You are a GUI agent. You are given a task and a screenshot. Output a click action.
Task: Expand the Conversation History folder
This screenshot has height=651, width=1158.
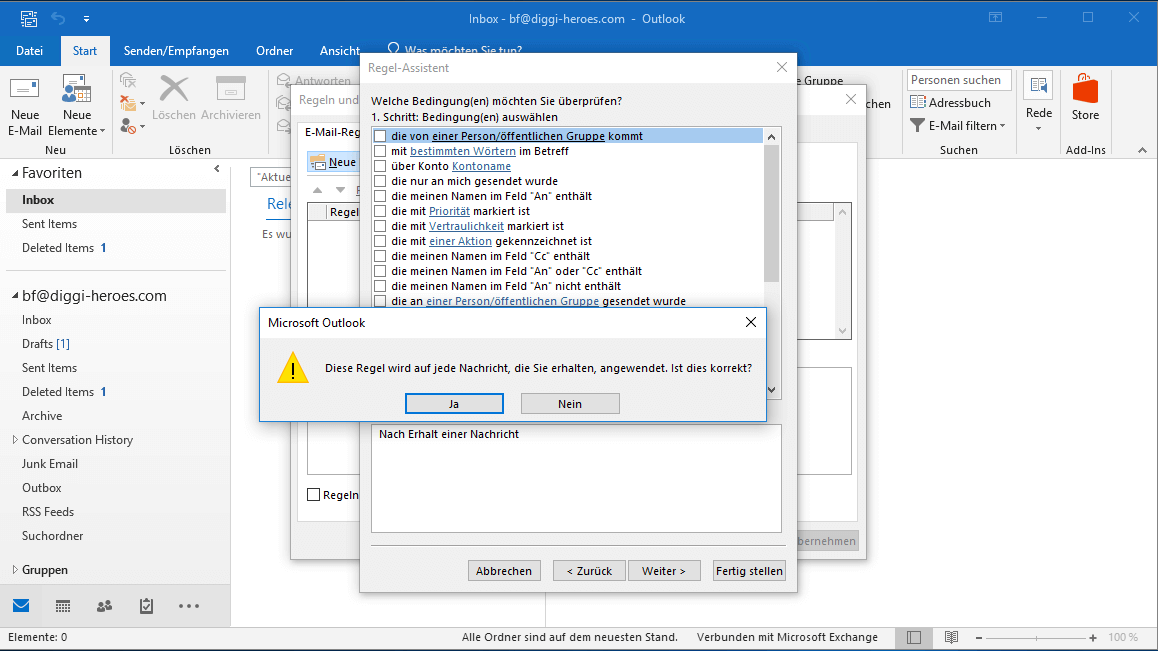coord(15,440)
